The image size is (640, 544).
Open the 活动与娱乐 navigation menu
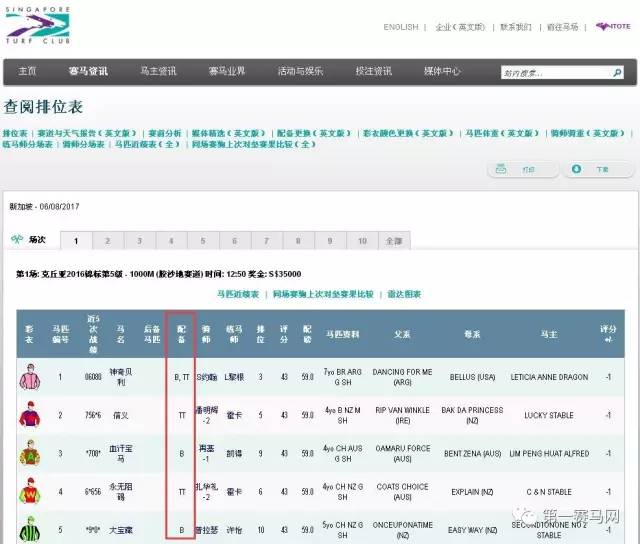pos(300,71)
